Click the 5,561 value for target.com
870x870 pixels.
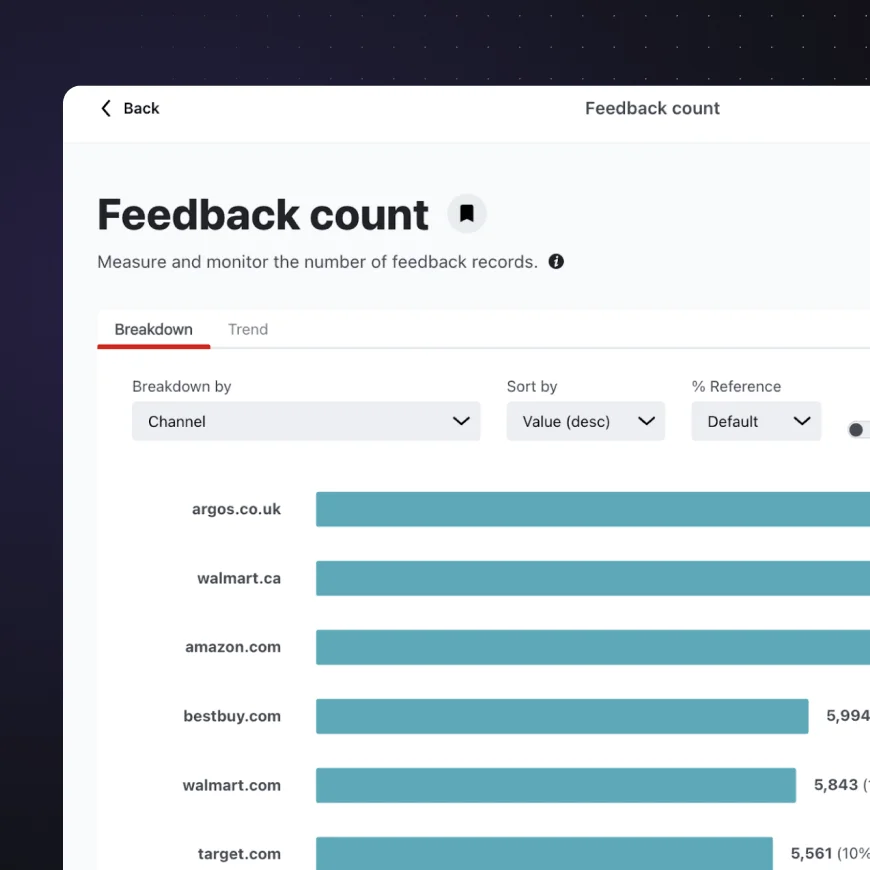(811, 853)
